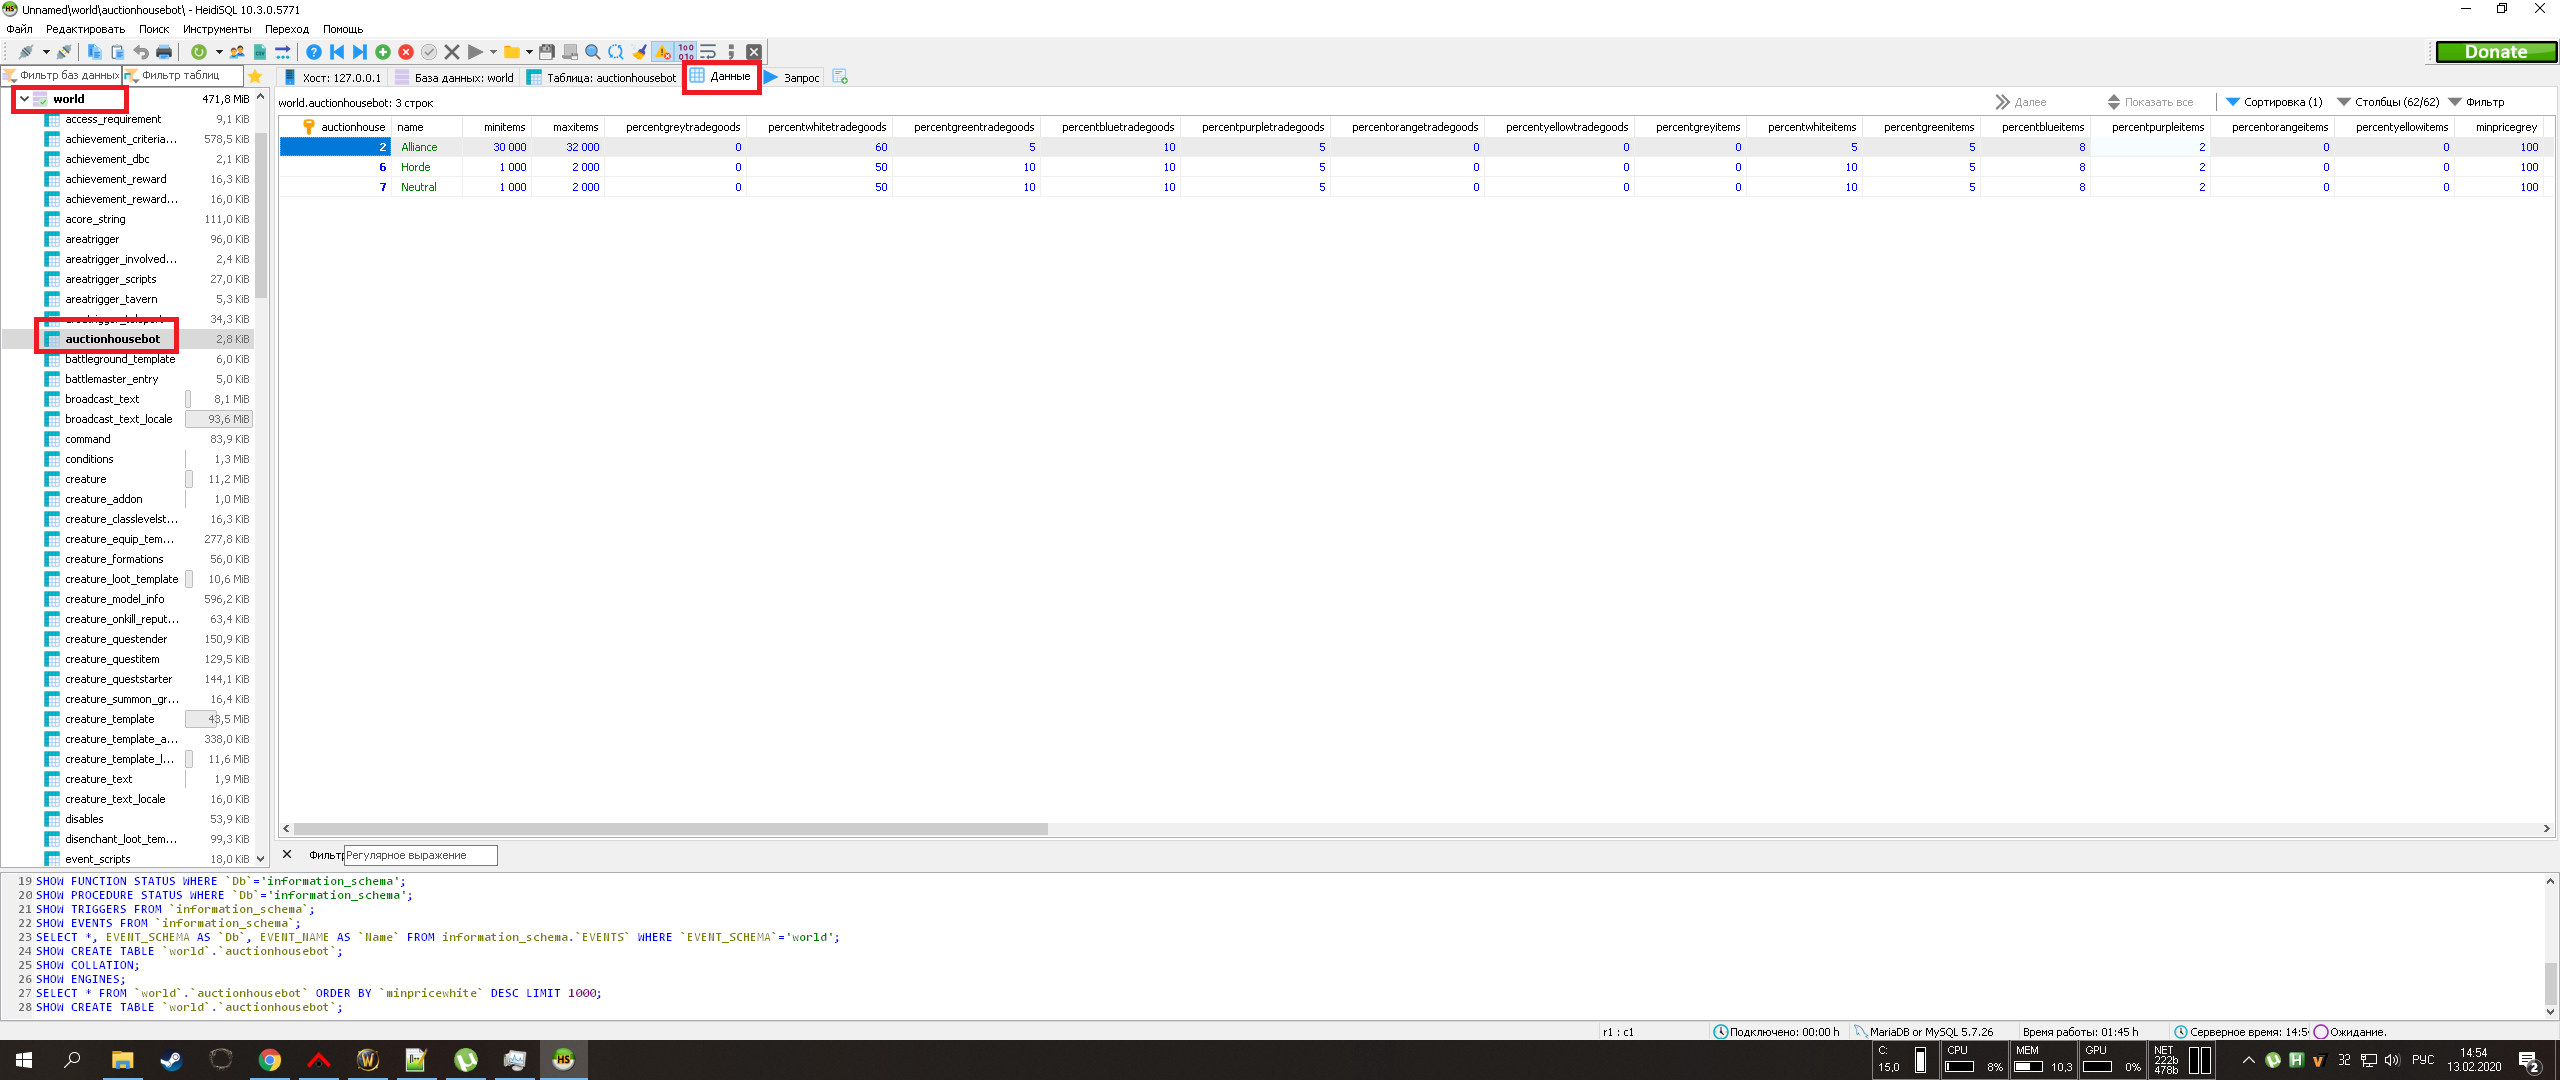Click the yellow star favorites icon
Screen dimensions: 2560x1080
coord(255,76)
